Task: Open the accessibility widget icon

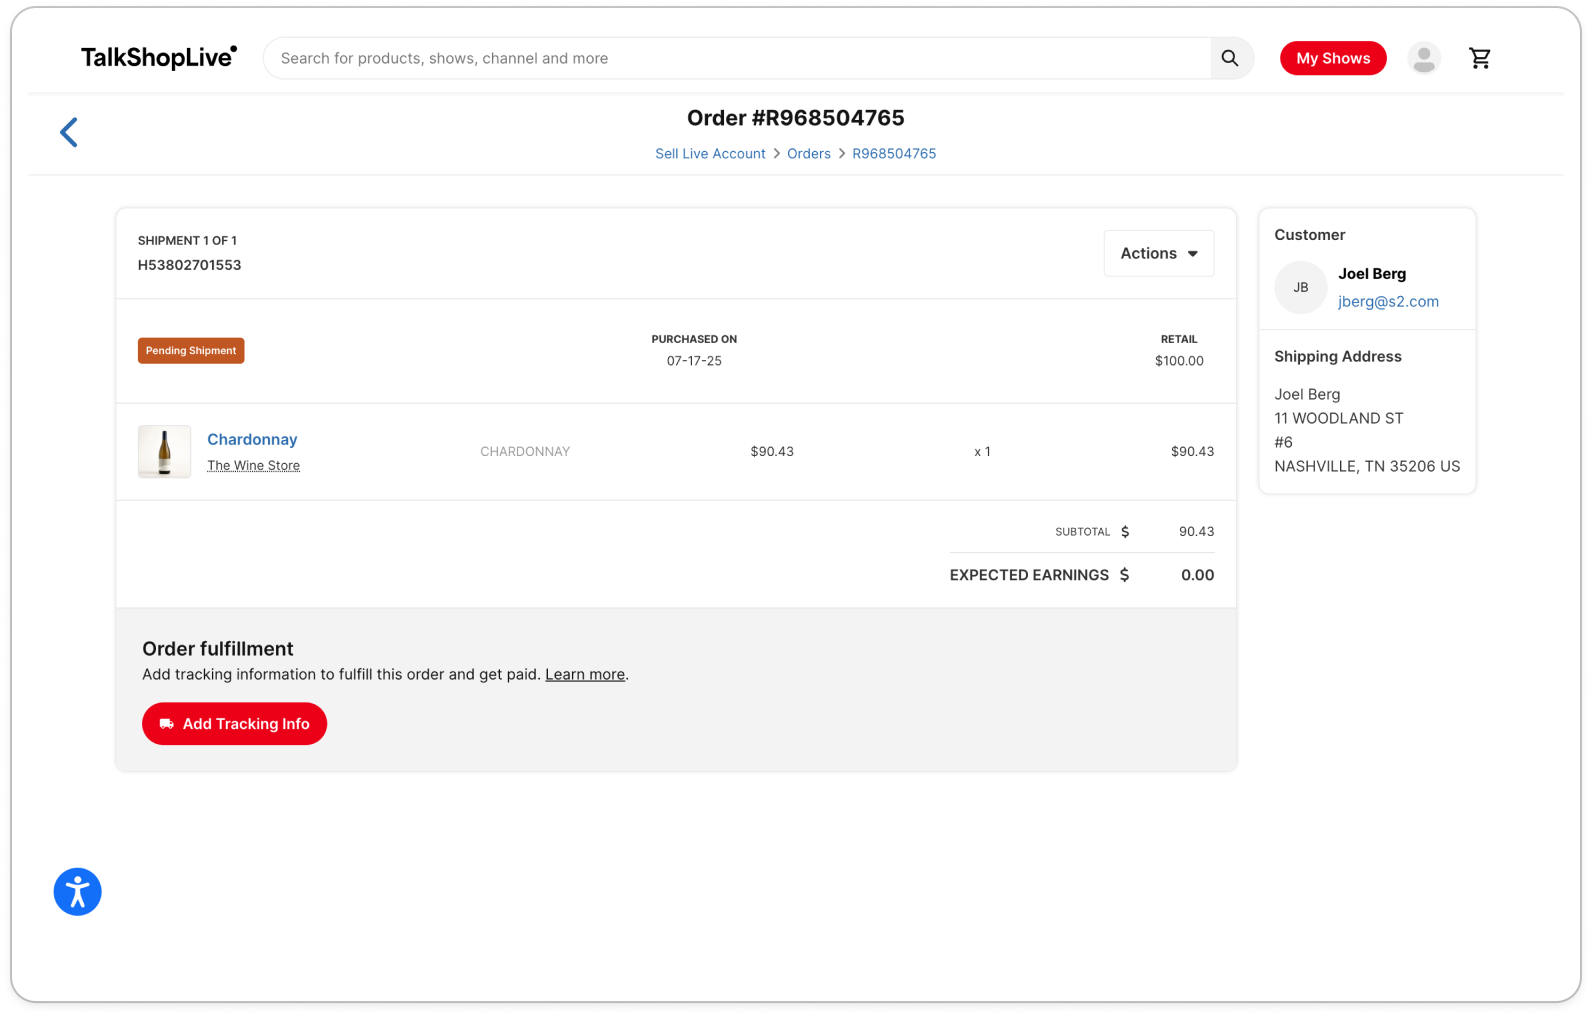Action: 78,892
